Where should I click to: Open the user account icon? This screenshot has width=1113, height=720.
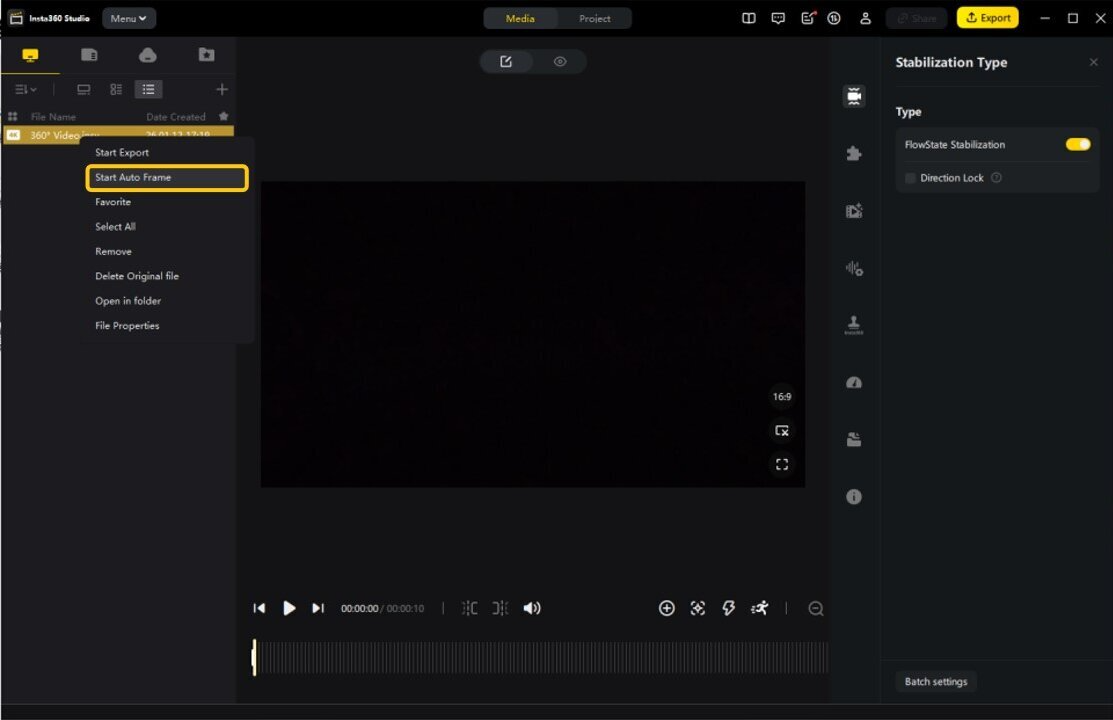865,18
